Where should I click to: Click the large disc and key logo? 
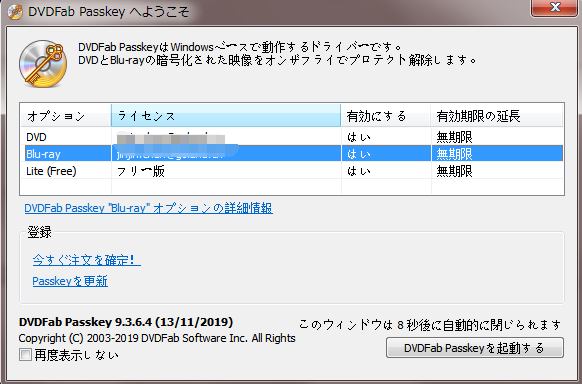[x=43, y=64]
